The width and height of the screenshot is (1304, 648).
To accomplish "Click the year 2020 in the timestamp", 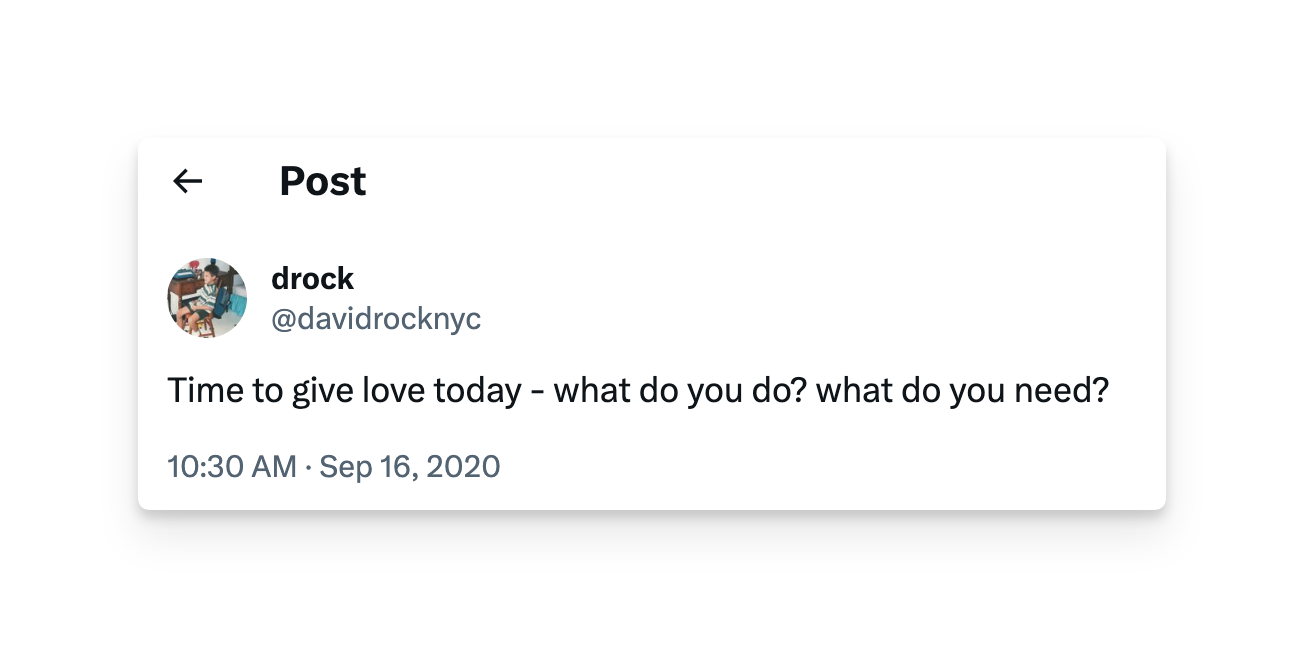I will coord(463,466).
